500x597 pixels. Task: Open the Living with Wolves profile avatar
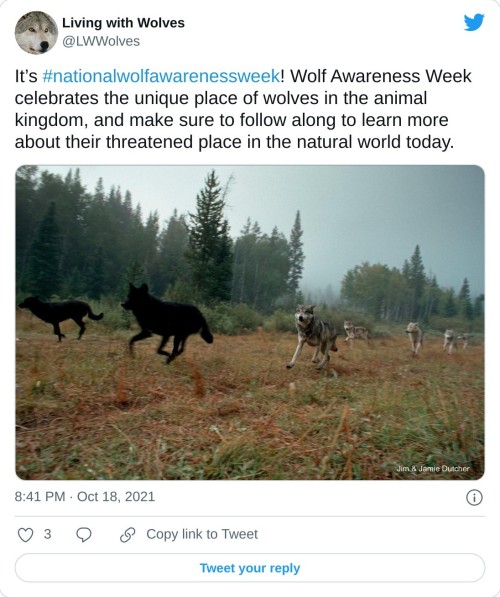(x=36, y=33)
